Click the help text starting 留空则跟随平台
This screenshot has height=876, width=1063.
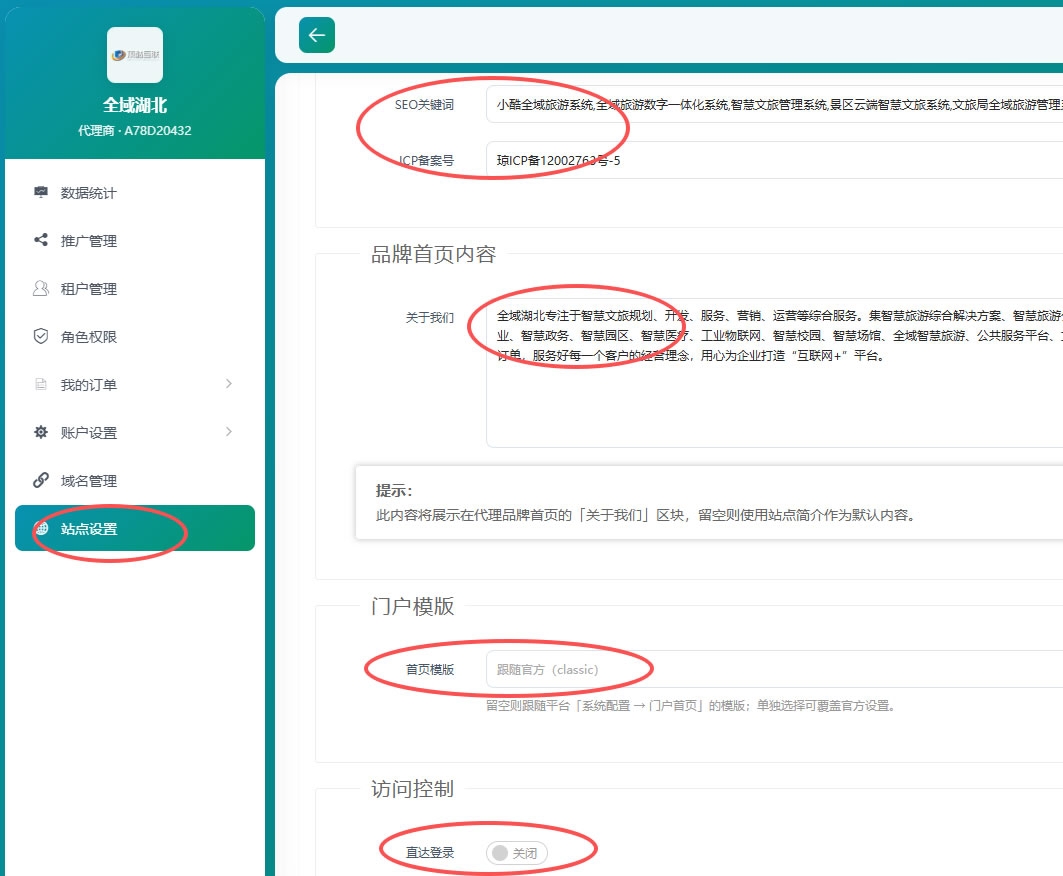692,706
